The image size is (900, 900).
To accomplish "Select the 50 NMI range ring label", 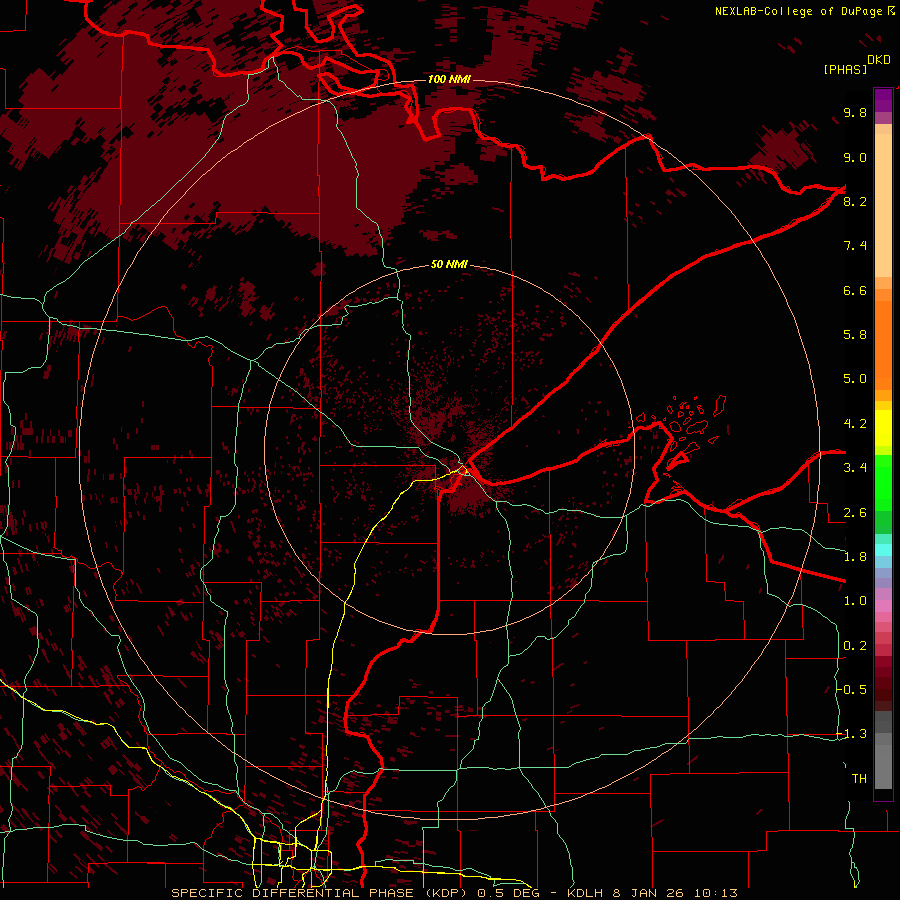I will click(449, 265).
